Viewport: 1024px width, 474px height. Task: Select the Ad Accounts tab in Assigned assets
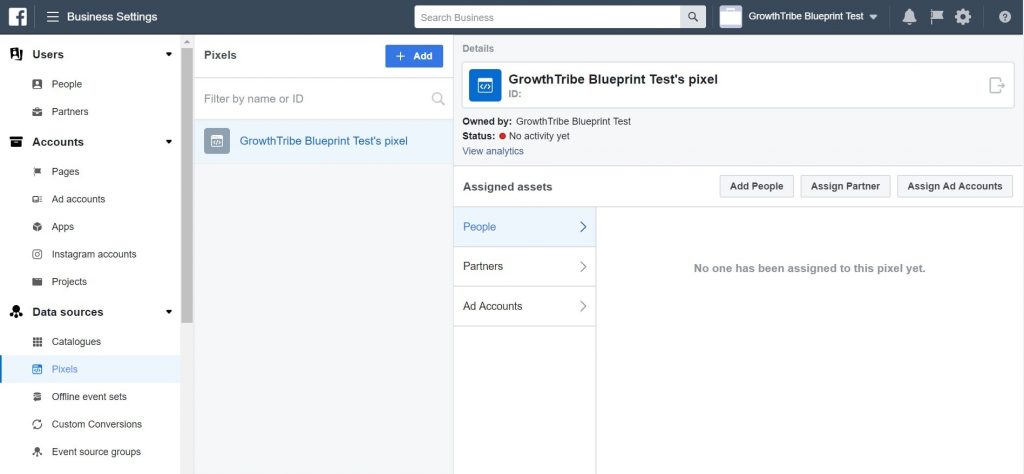(x=524, y=306)
